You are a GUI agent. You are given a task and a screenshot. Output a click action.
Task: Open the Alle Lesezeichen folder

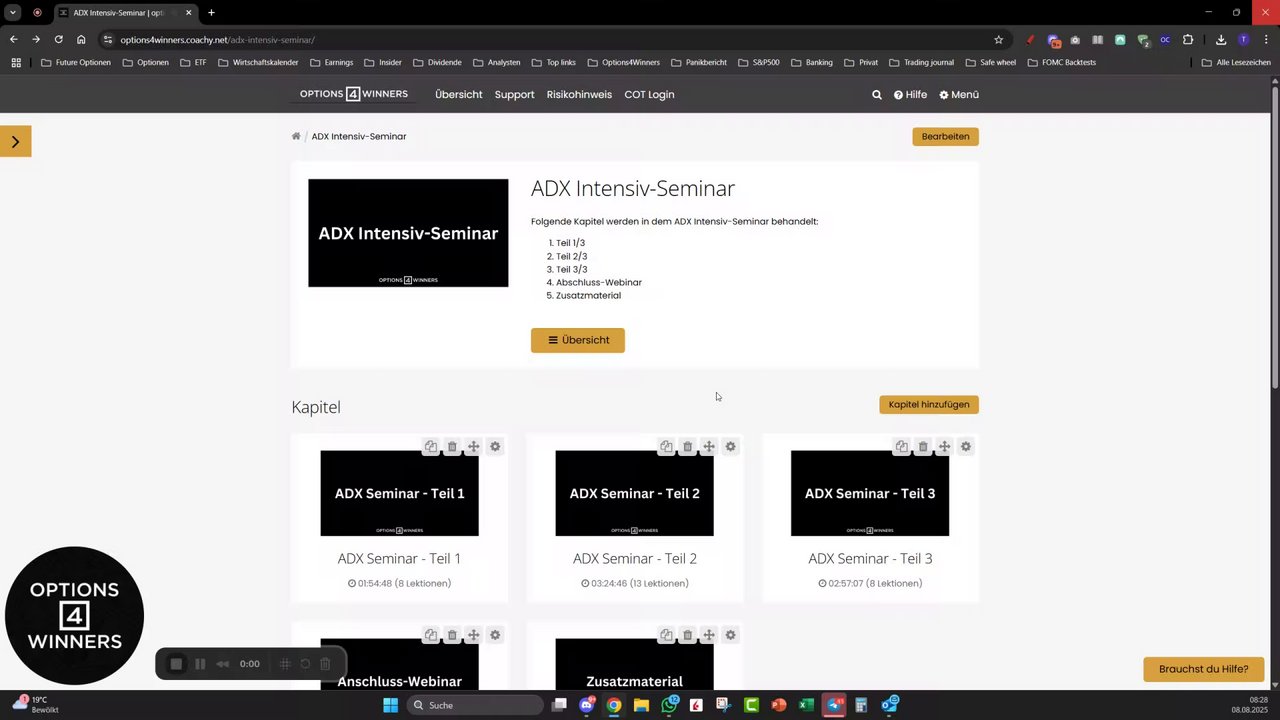1236,62
